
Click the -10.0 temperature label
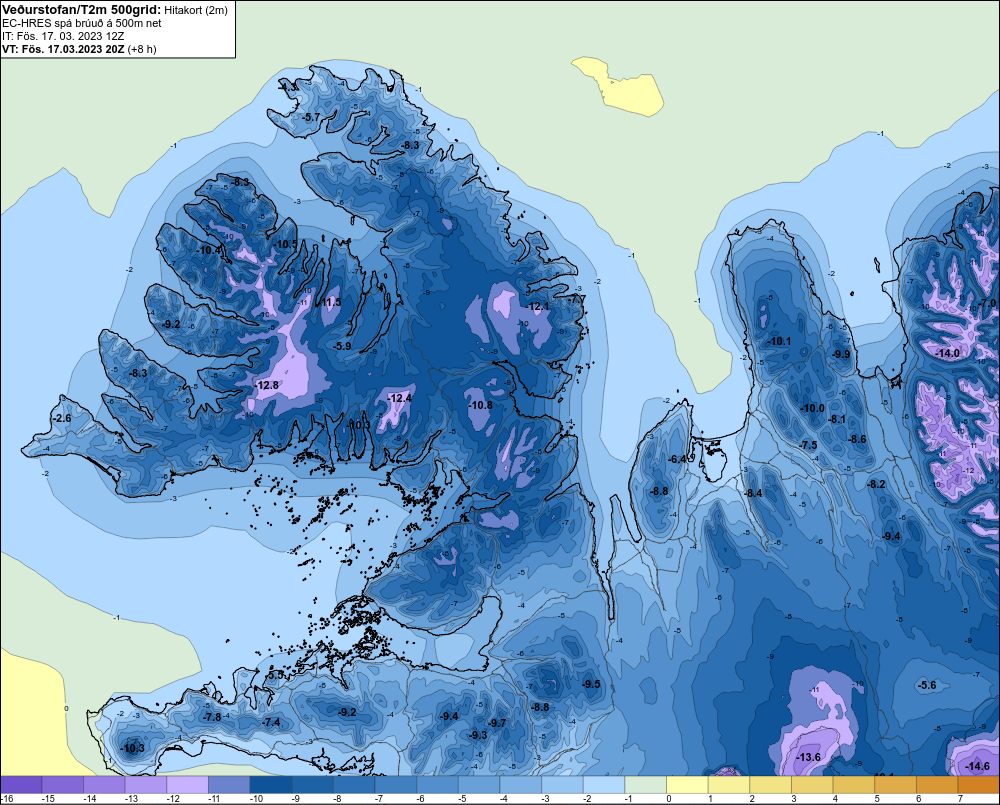pyautogui.click(x=812, y=408)
